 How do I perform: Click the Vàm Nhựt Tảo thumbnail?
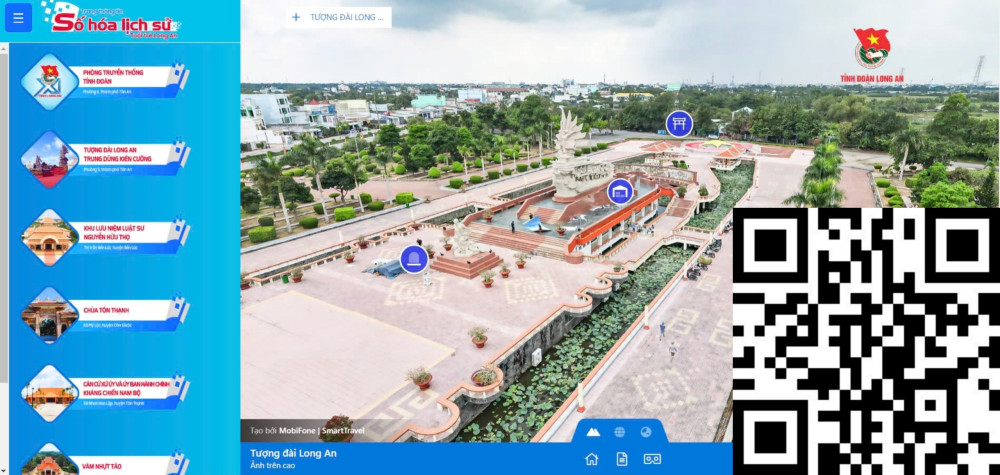point(49,460)
